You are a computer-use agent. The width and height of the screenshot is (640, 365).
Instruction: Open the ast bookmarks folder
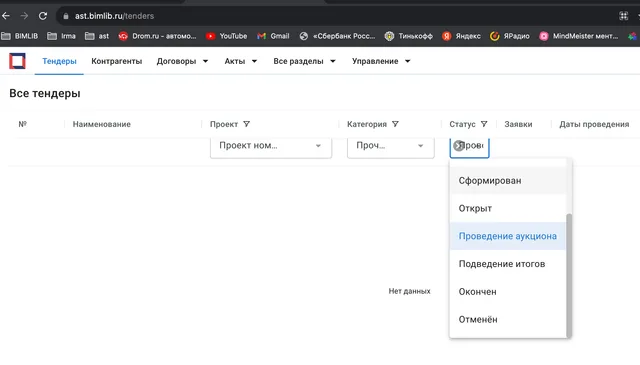pos(97,36)
